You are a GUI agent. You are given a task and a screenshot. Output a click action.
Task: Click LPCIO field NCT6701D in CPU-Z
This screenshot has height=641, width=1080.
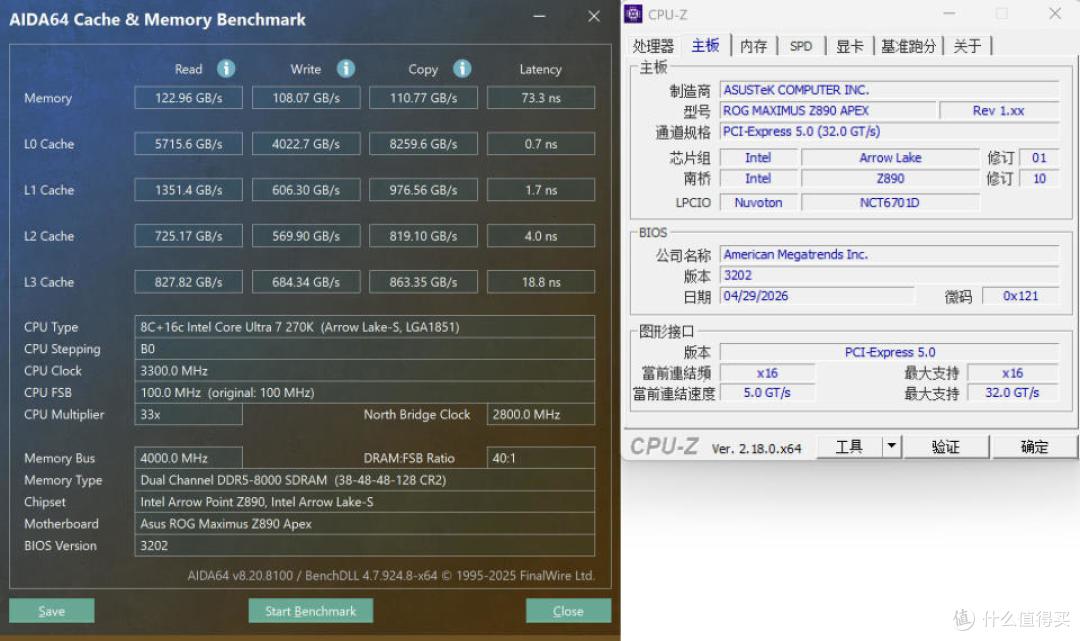click(890, 202)
